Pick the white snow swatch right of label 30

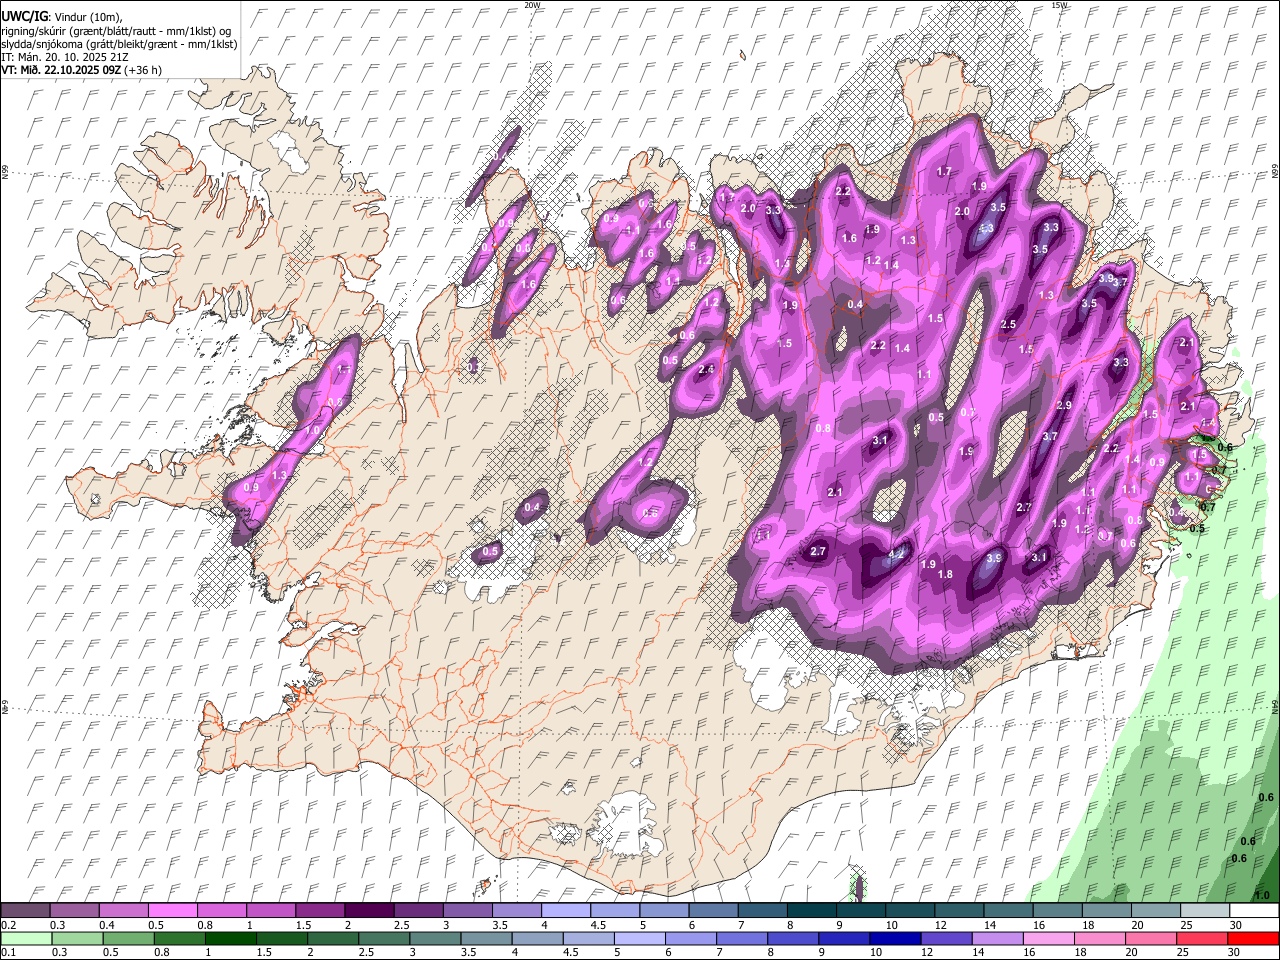tap(1252, 910)
